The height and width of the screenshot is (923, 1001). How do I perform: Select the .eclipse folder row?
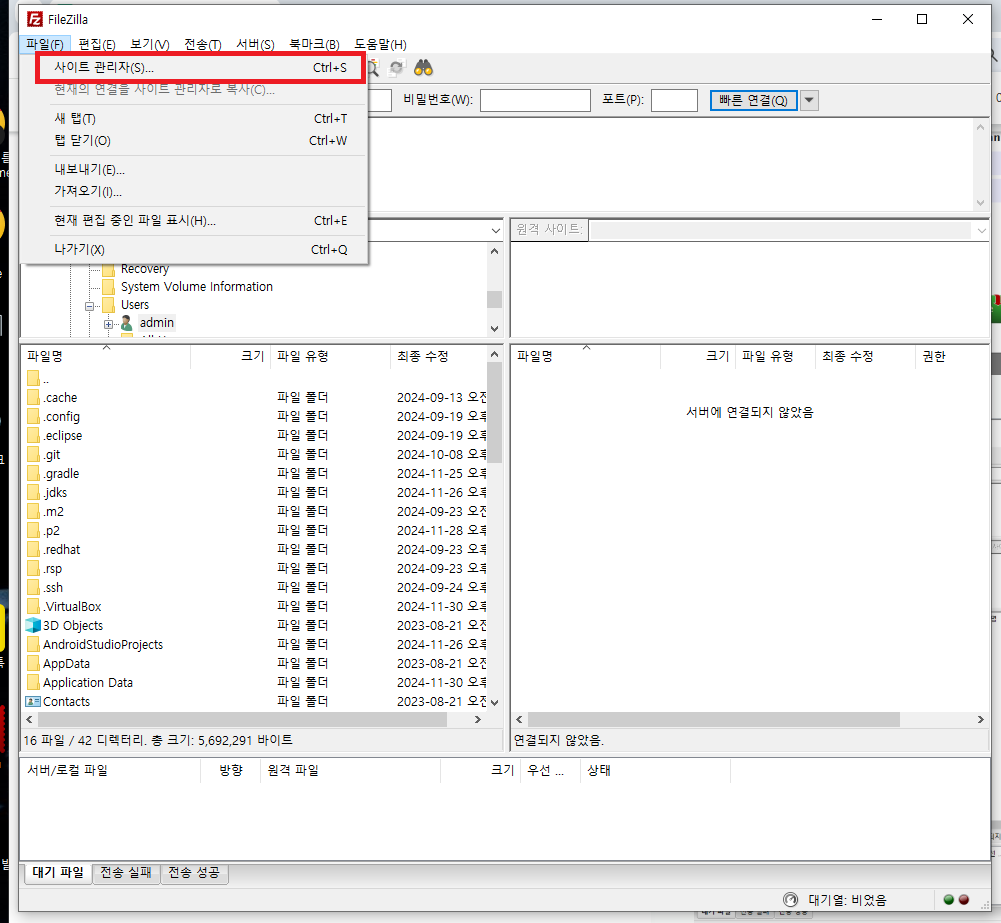tap(255, 436)
